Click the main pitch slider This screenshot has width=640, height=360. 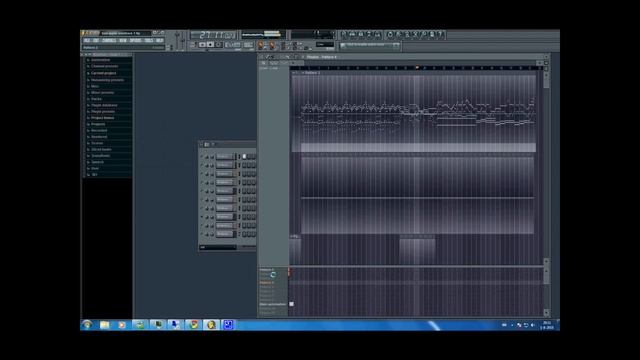tap(183, 40)
